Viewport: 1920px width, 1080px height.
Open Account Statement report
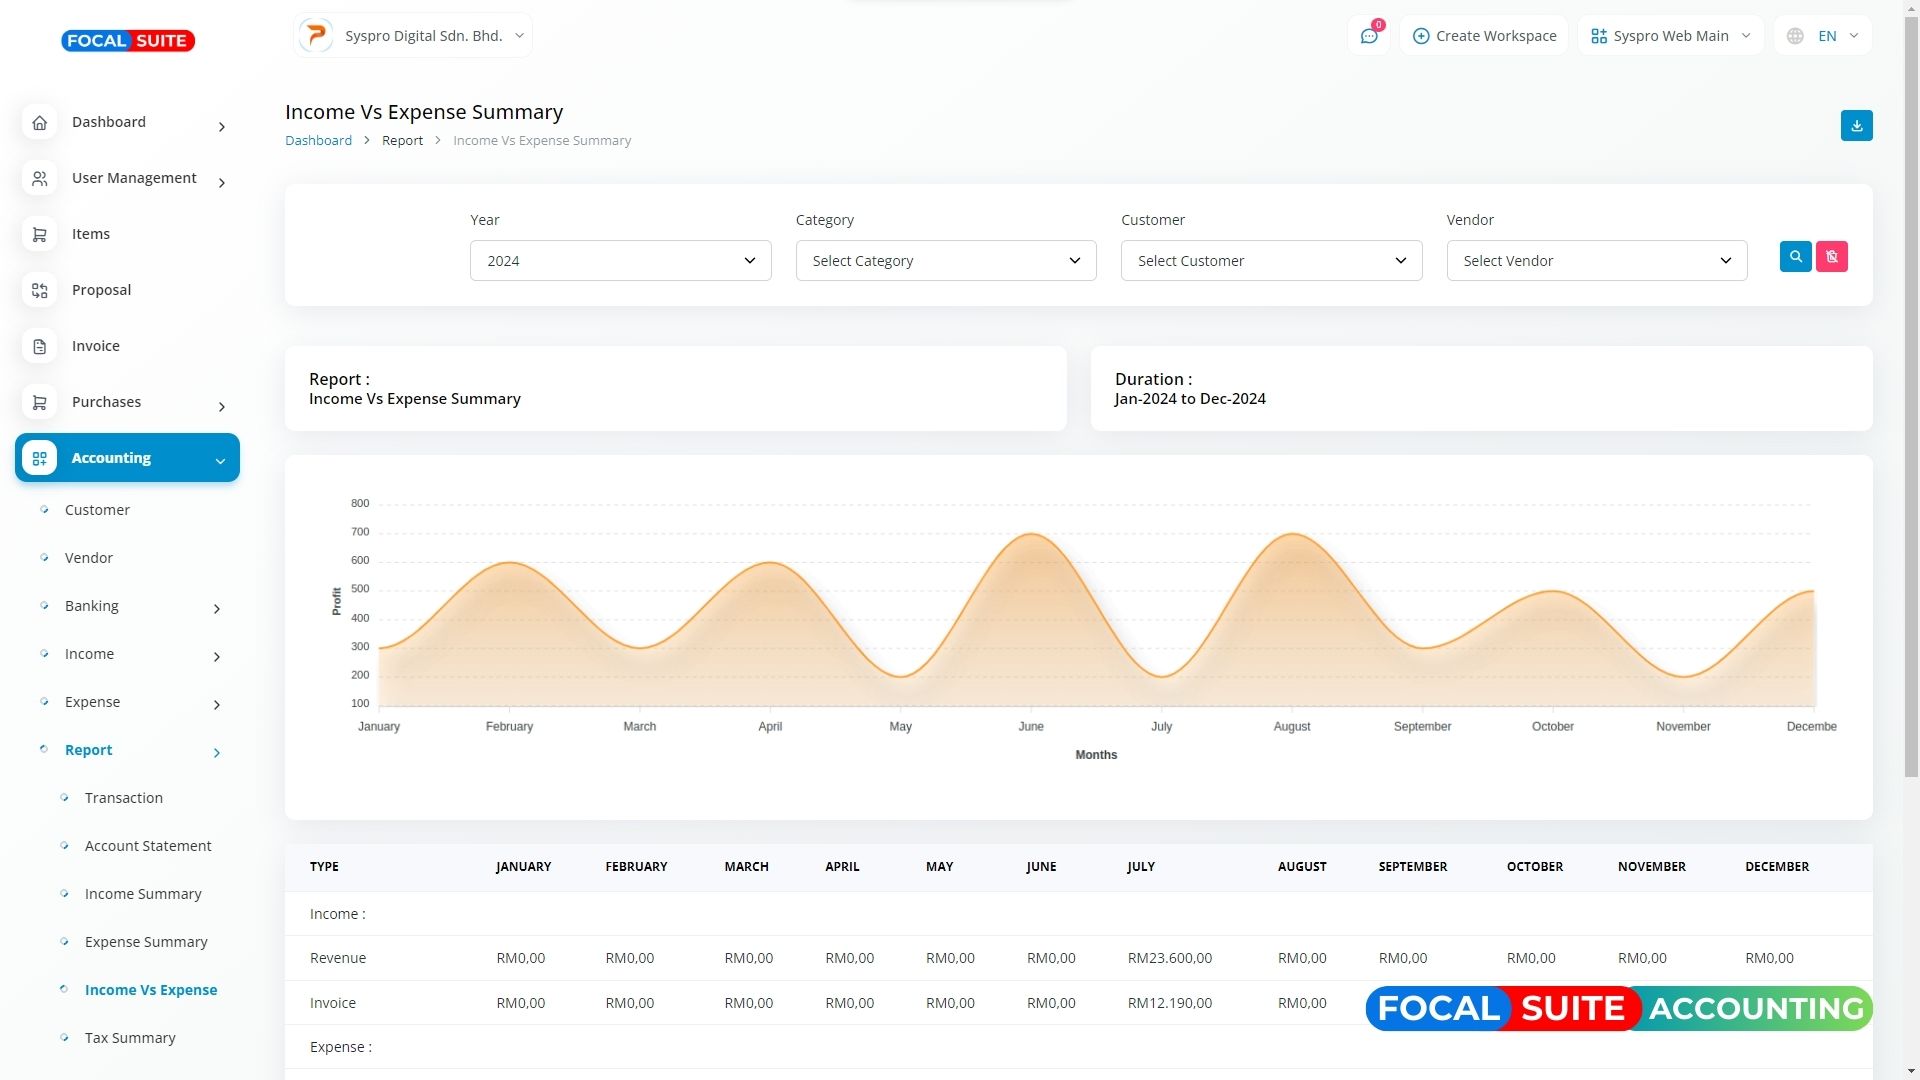148,846
